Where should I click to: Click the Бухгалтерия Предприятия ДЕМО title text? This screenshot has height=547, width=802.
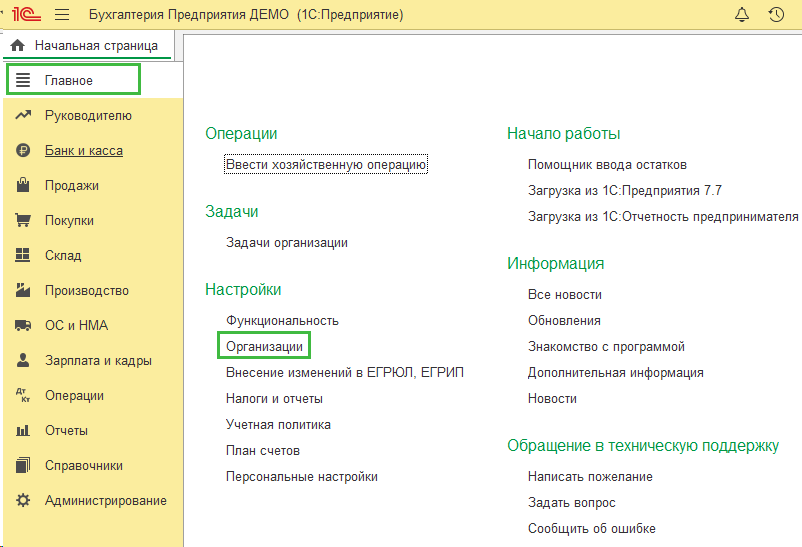[x=189, y=14]
